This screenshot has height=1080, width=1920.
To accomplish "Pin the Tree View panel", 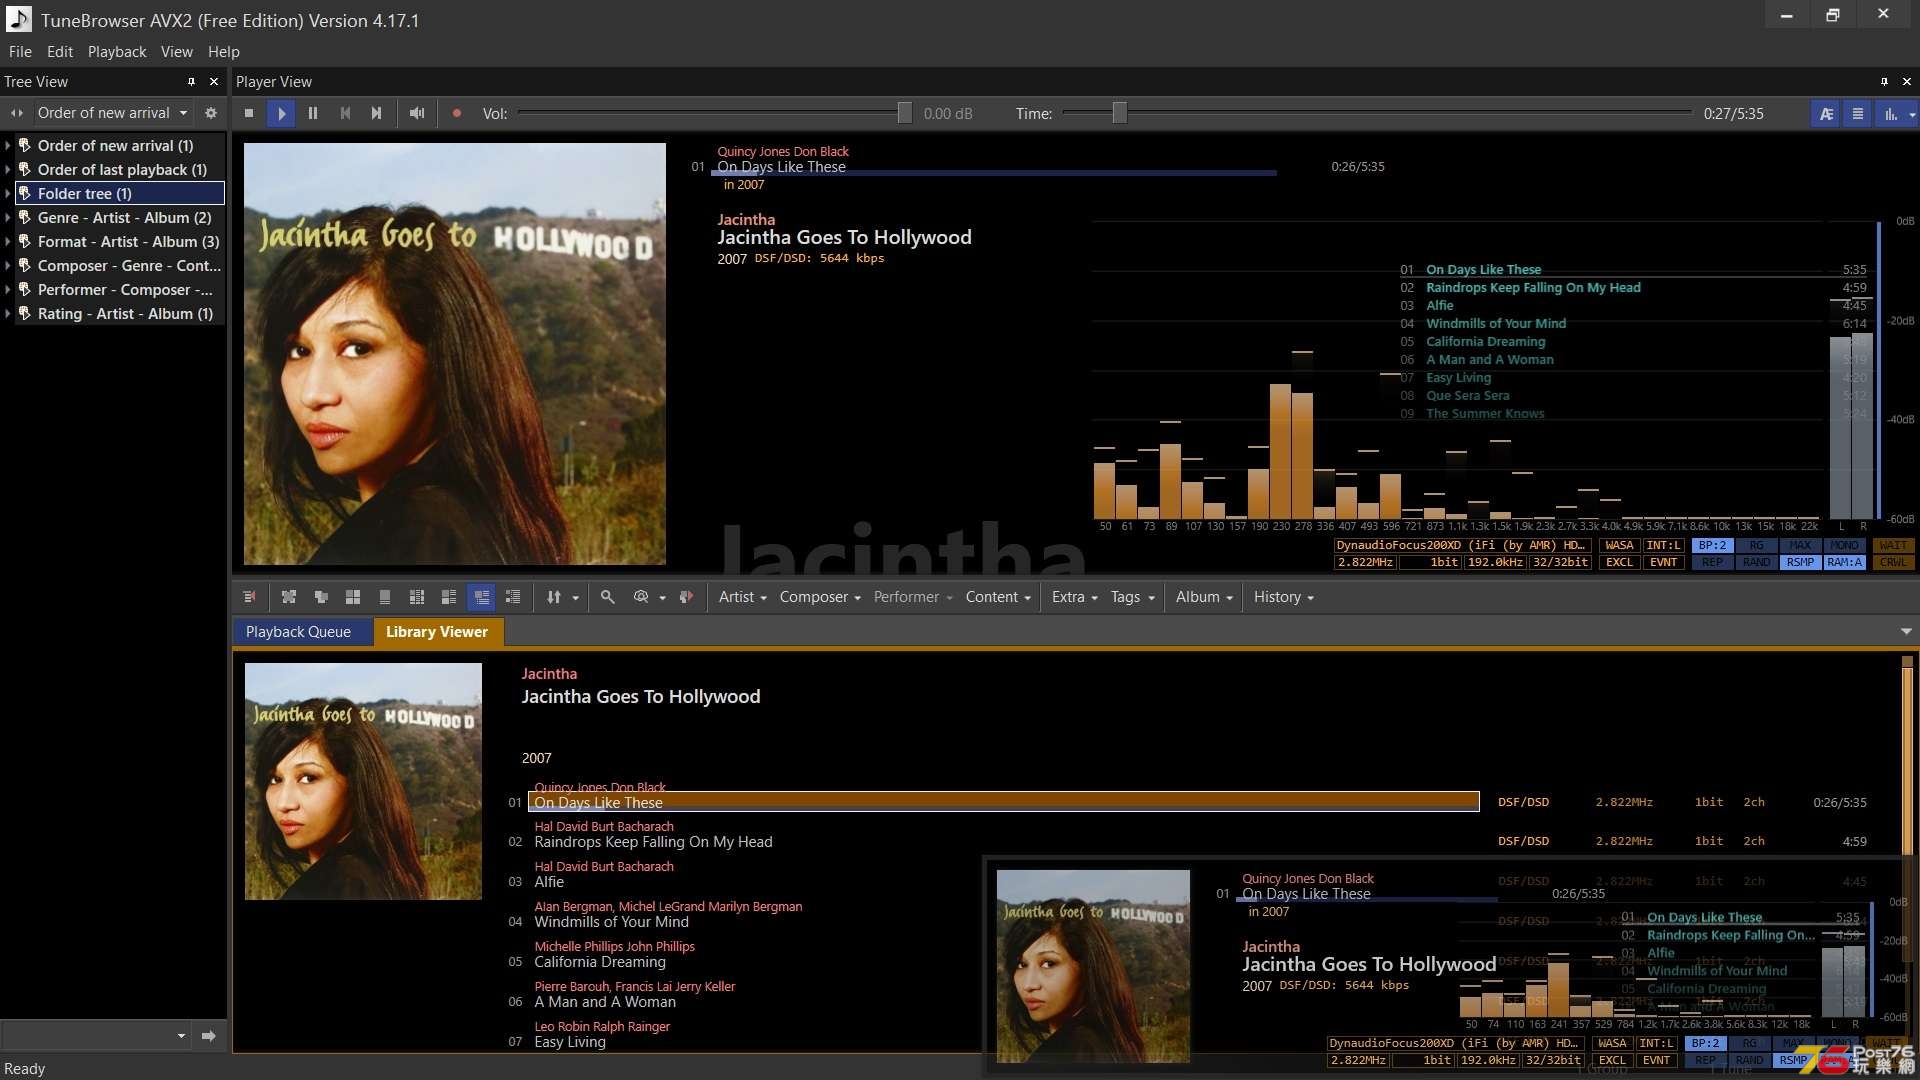I will [191, 81].
